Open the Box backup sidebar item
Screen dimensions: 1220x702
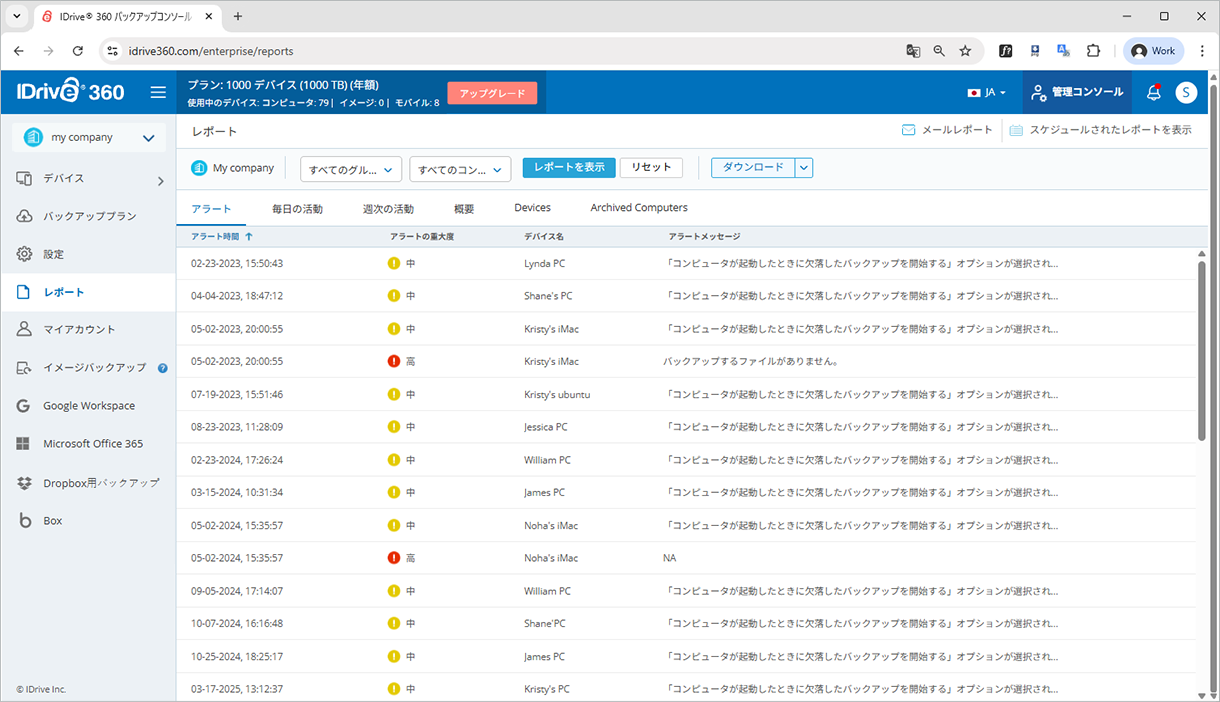tap(52, 521)
